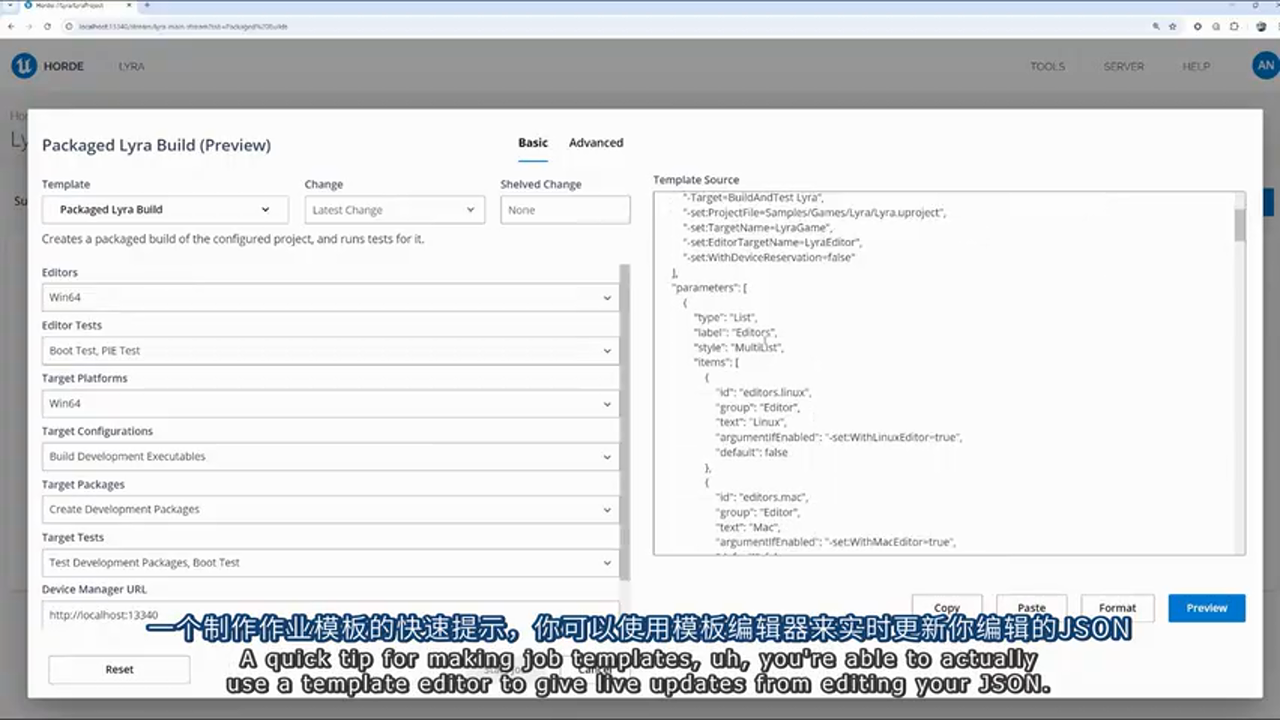Click the browser back arrow

[x=11, y=26]
